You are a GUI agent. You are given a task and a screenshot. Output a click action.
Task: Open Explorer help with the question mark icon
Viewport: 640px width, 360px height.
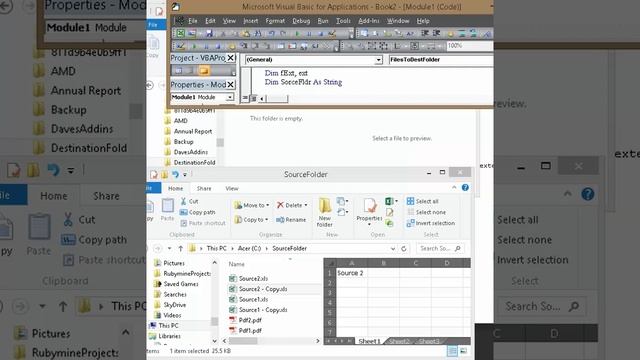tap(465, 187)
